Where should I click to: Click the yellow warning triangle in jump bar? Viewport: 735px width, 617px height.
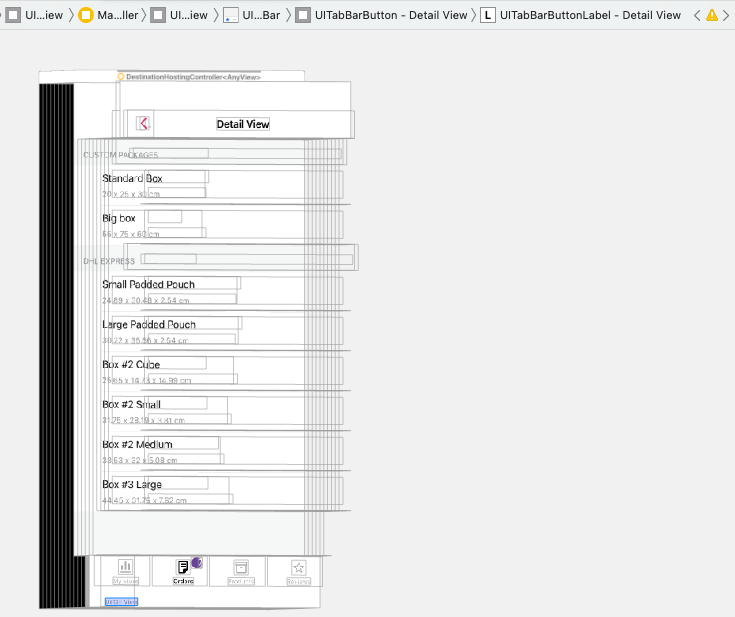712,15
